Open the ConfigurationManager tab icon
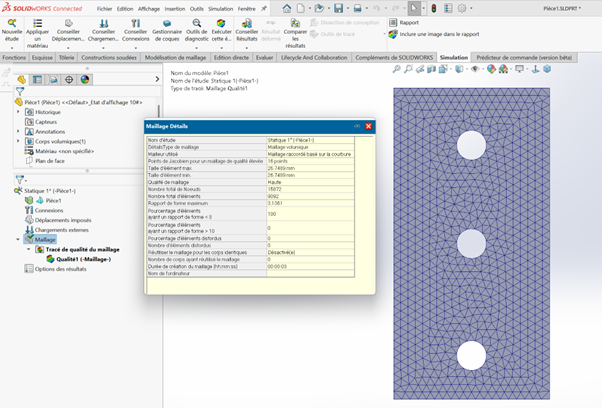602x408 pixels. (x=53, y=79)
